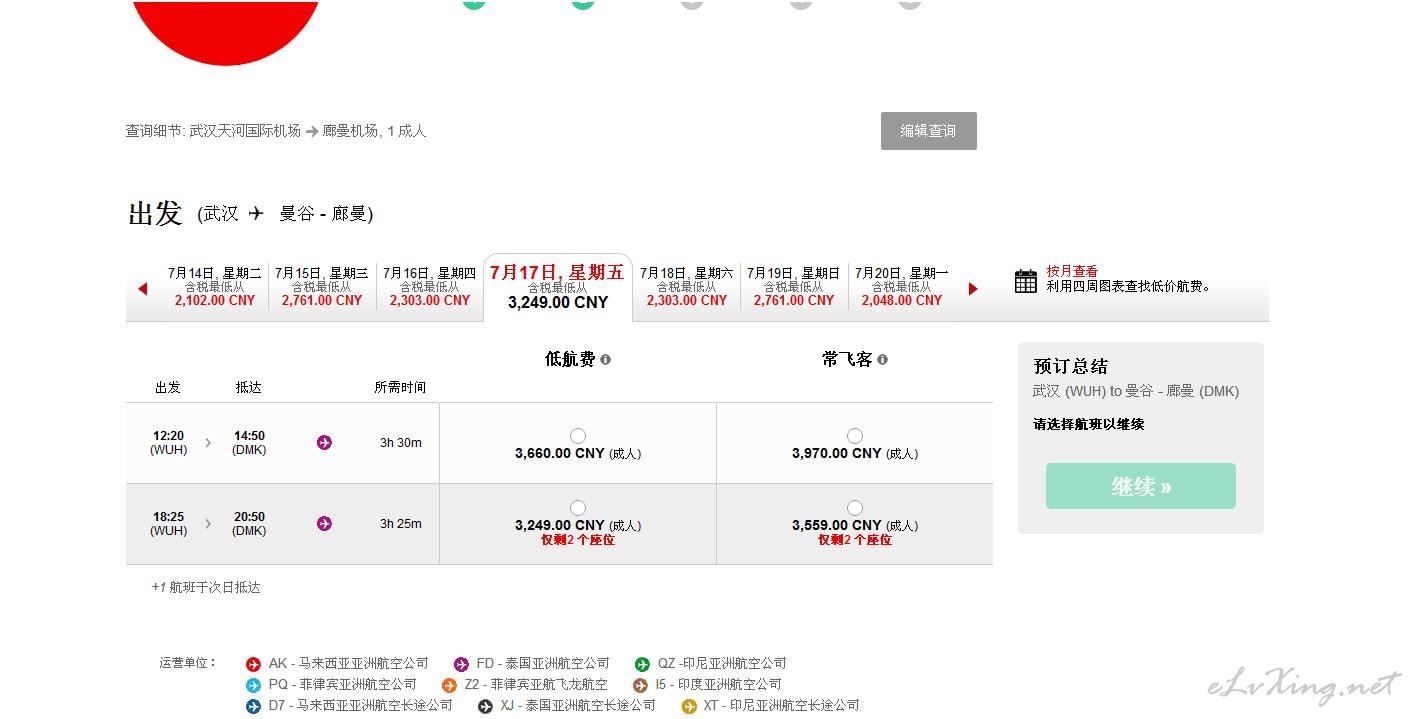This screenshot has width=1412, height=719.
Task: Click the 编辑查询 edit search button
Action: tap(929, 131)
